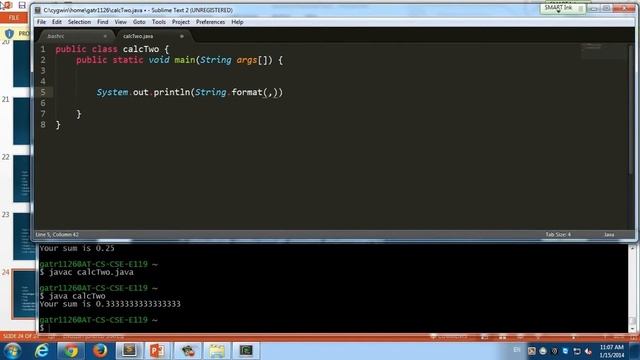Open the File menu in Sublime Text
Viewport: 640px width, 360px height.
tap(41, 22)
